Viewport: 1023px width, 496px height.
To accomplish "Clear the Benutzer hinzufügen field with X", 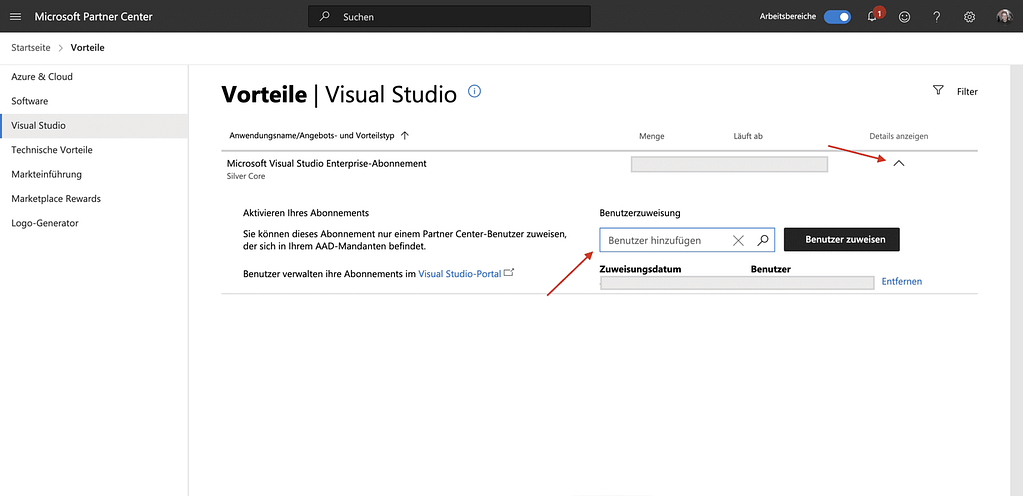I will (x=739, y=240).
